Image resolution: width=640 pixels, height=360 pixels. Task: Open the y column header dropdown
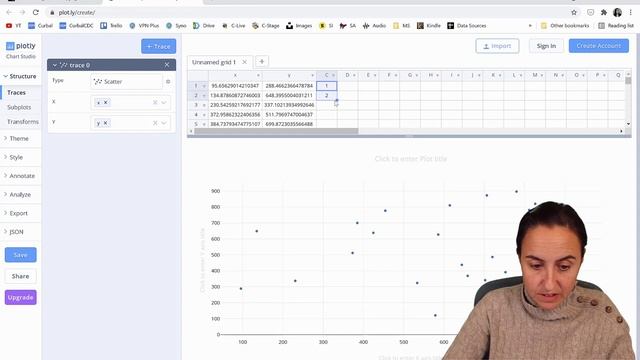[312, 76]
